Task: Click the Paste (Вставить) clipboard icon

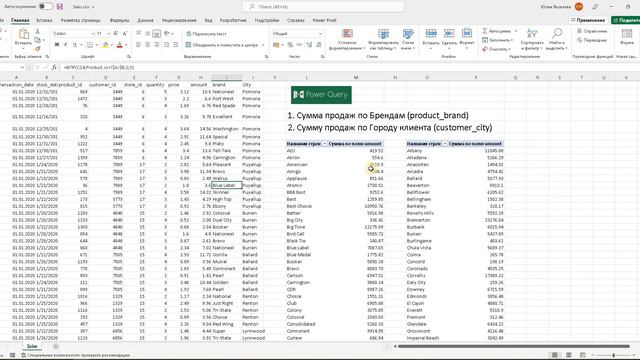Action: [x=23, y=34]
